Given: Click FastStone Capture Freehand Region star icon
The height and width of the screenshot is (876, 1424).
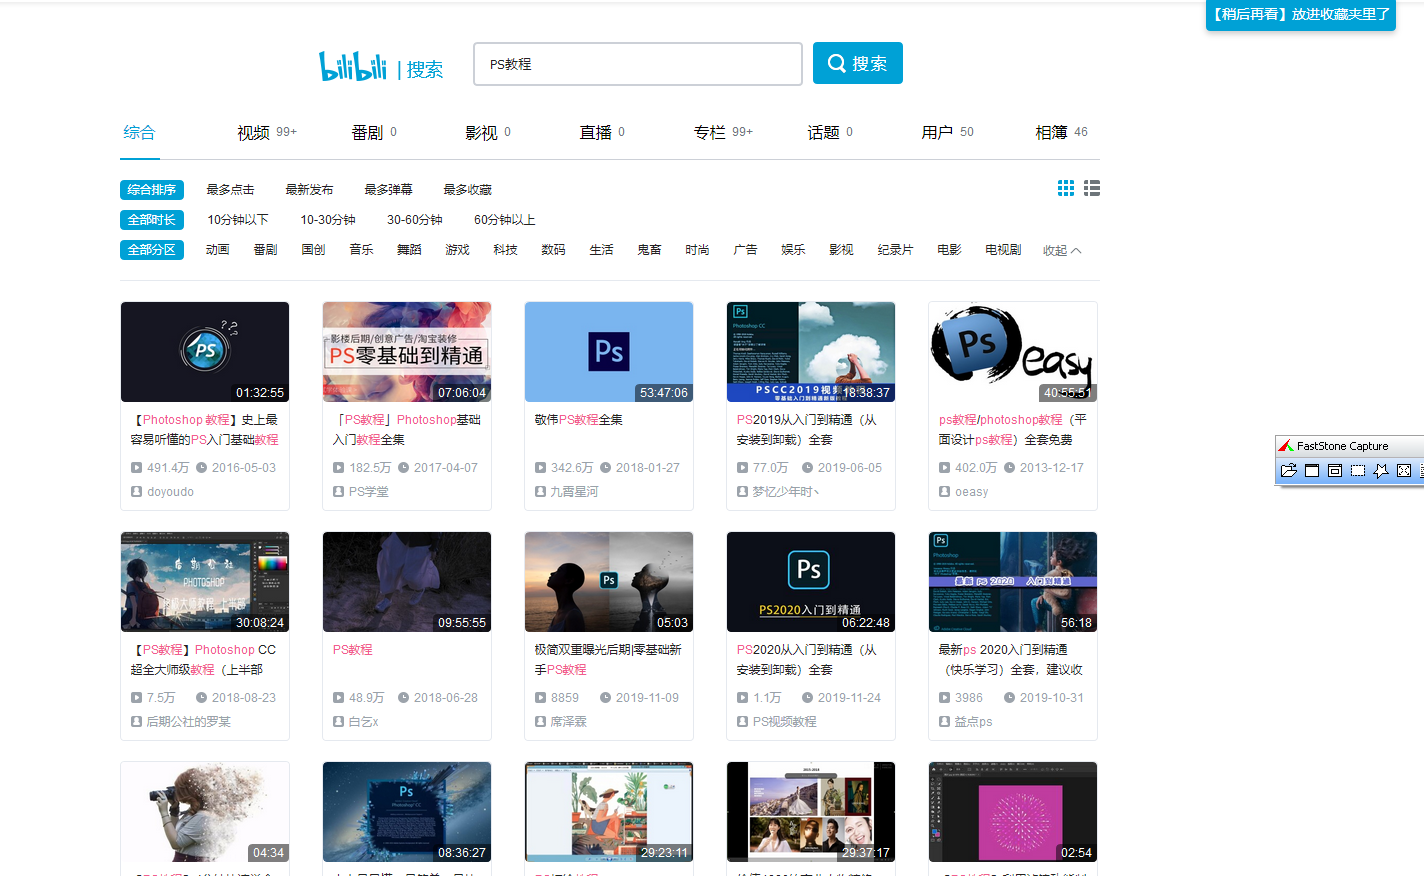Looking at the screenshot, I should point(1381,471).
